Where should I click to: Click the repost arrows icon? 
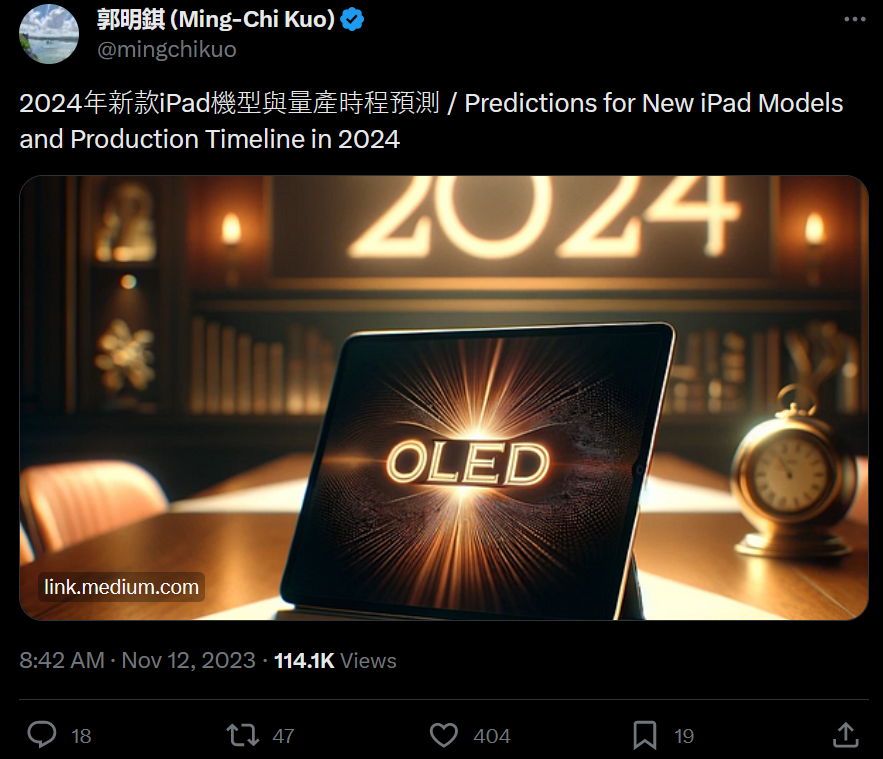point(242,736)
